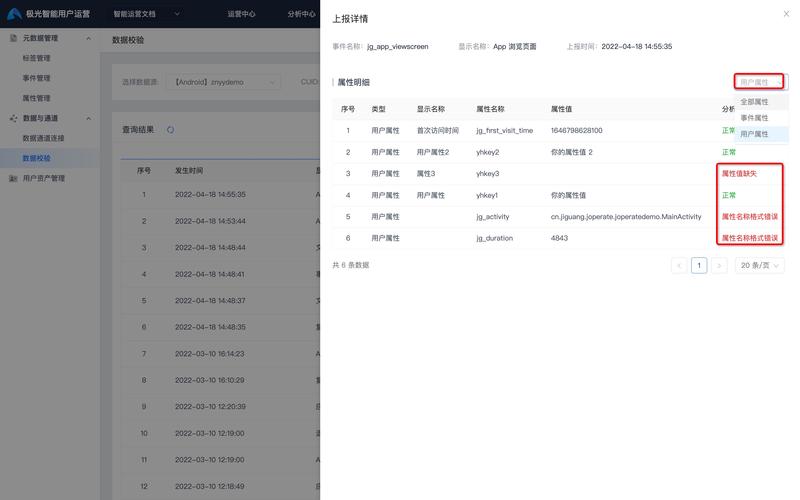Select 事件属性 from the filter list
The width and height of the screenshot is (800, 500).
(x=761, y=118)
